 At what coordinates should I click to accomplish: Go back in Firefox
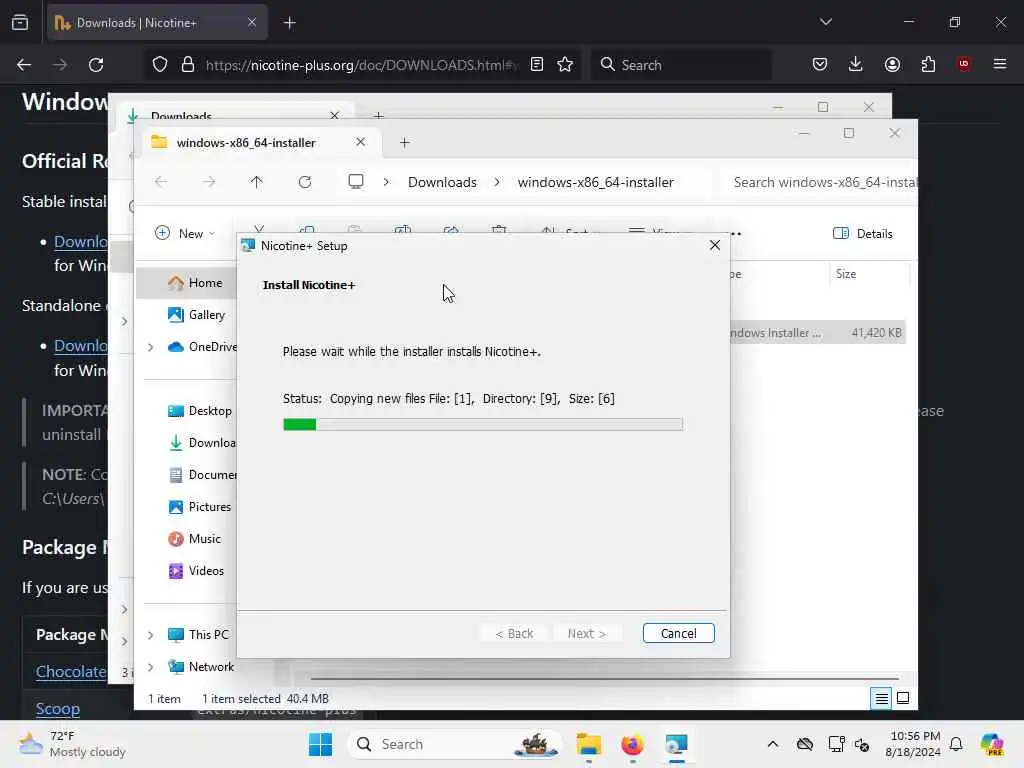point(24,65)
